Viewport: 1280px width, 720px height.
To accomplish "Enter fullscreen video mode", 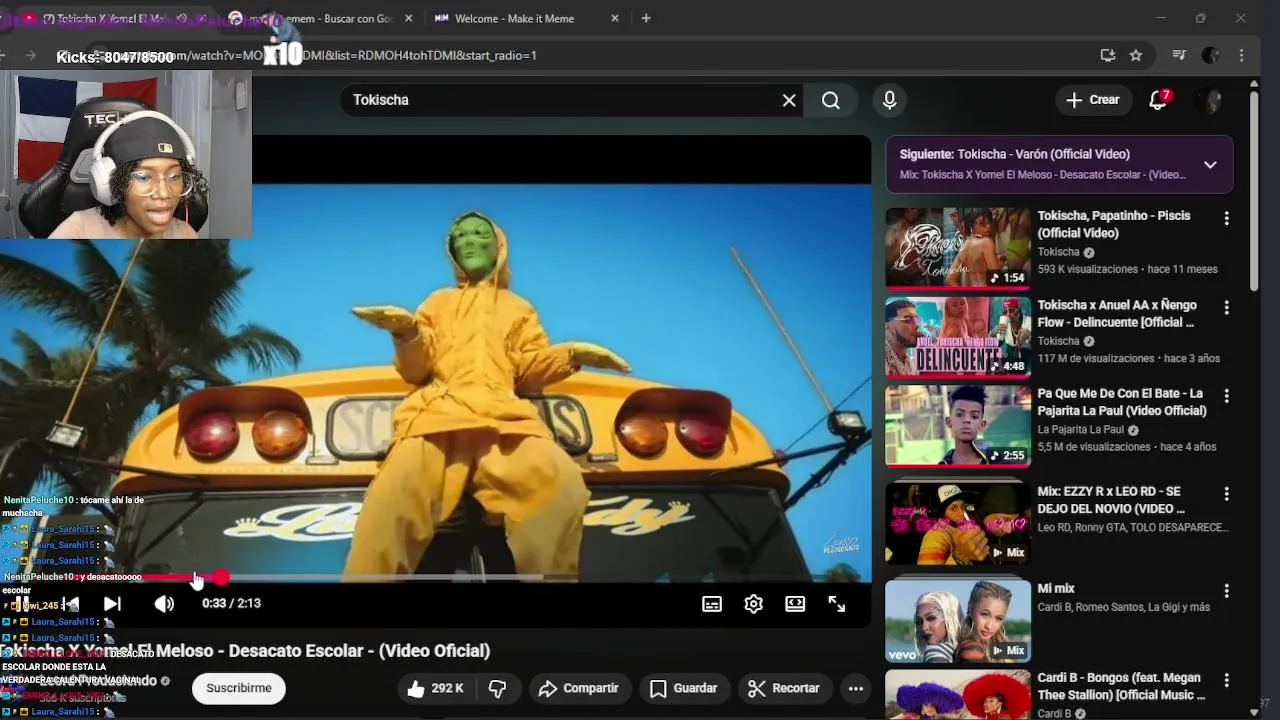I will pyautogui.click(x=837, y=604).
